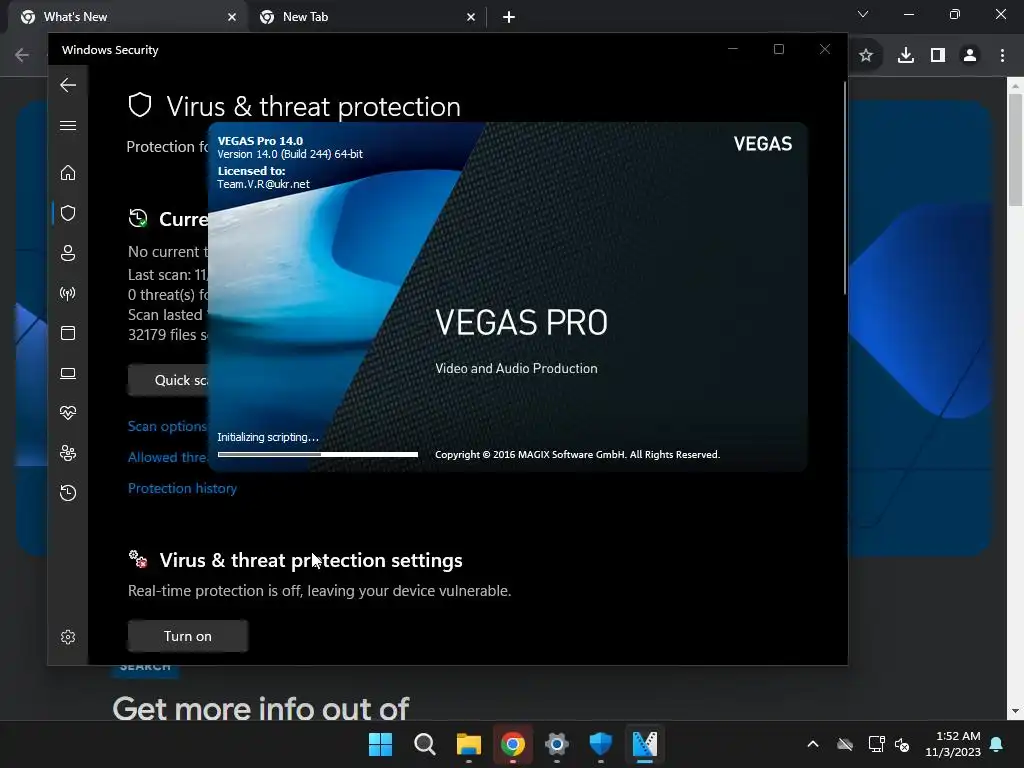This screenshot has width=1024, height=768.
Task: Click Windows Security taskbar icon
Action: 600,744
